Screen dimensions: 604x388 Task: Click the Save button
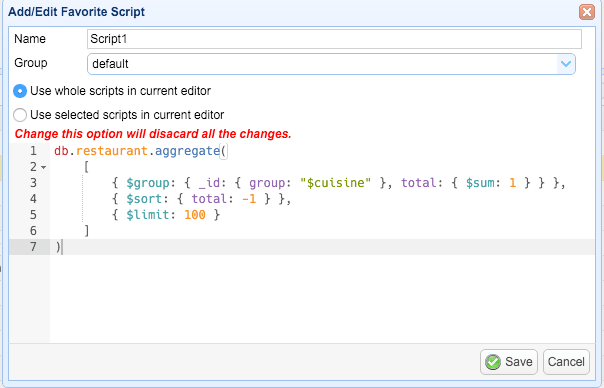click(x=508, y=362)
